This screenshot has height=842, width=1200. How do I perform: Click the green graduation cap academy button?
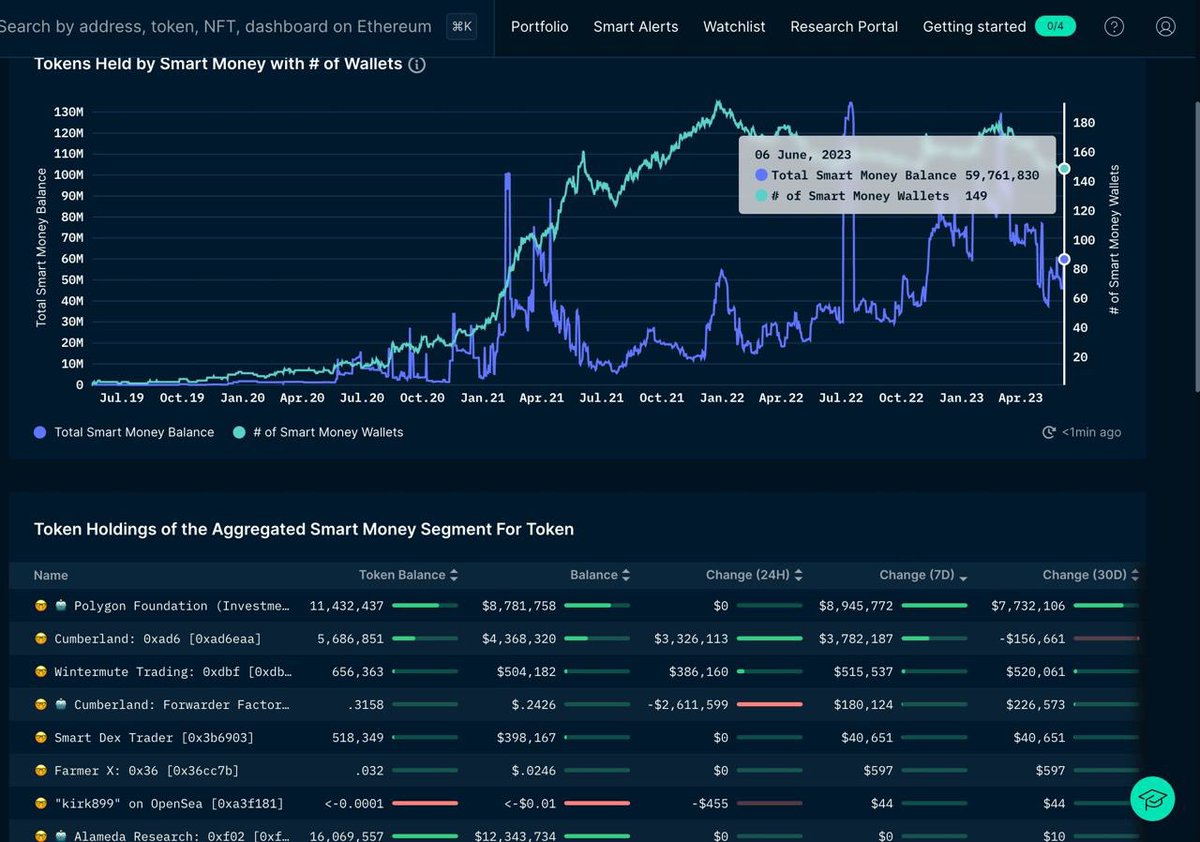coord(1152,799)
